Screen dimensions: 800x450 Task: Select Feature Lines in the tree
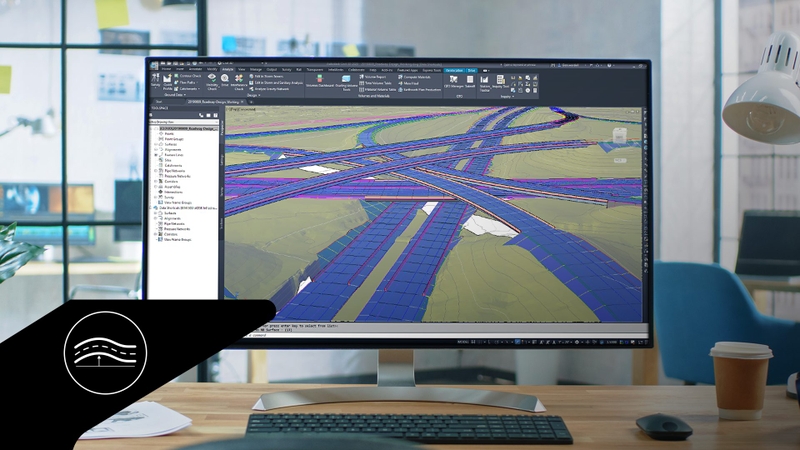(173, 155)
